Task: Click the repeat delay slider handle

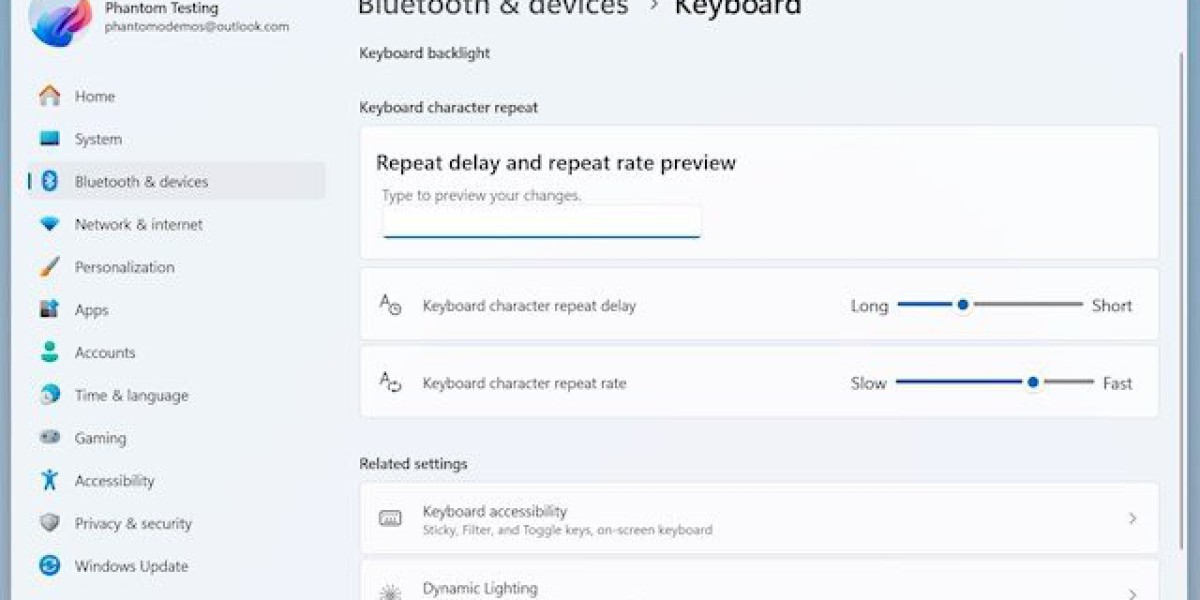Action: (963, 305)
